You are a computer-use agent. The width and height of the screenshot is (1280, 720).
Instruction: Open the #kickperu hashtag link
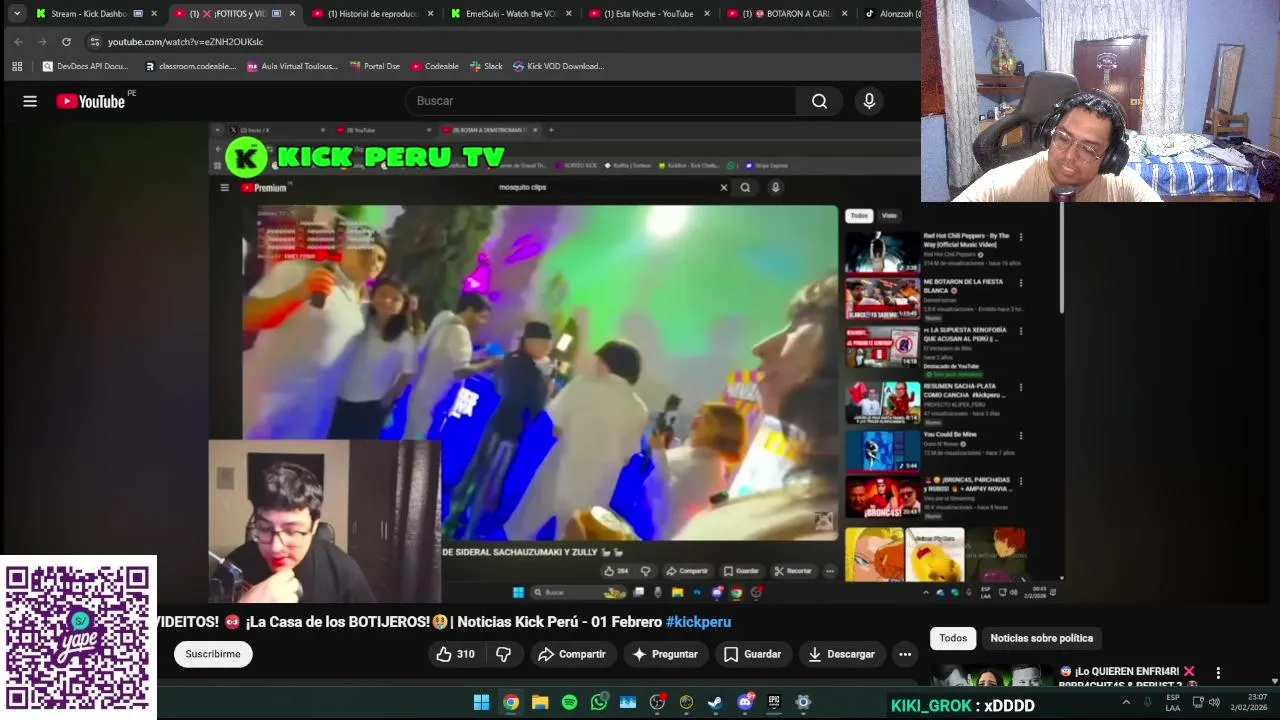tap(698, 622)
